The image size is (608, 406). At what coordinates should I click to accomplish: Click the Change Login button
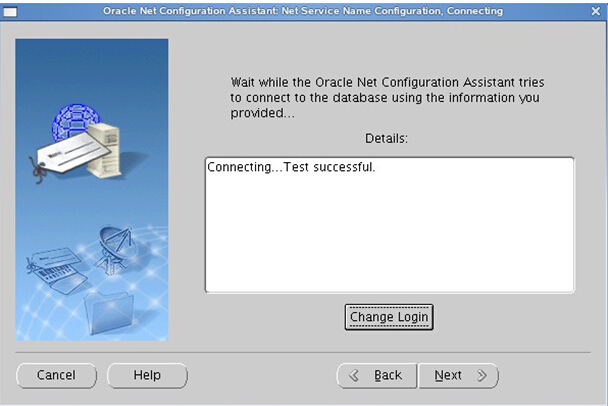pyautogui.click(x=389, y=317)
